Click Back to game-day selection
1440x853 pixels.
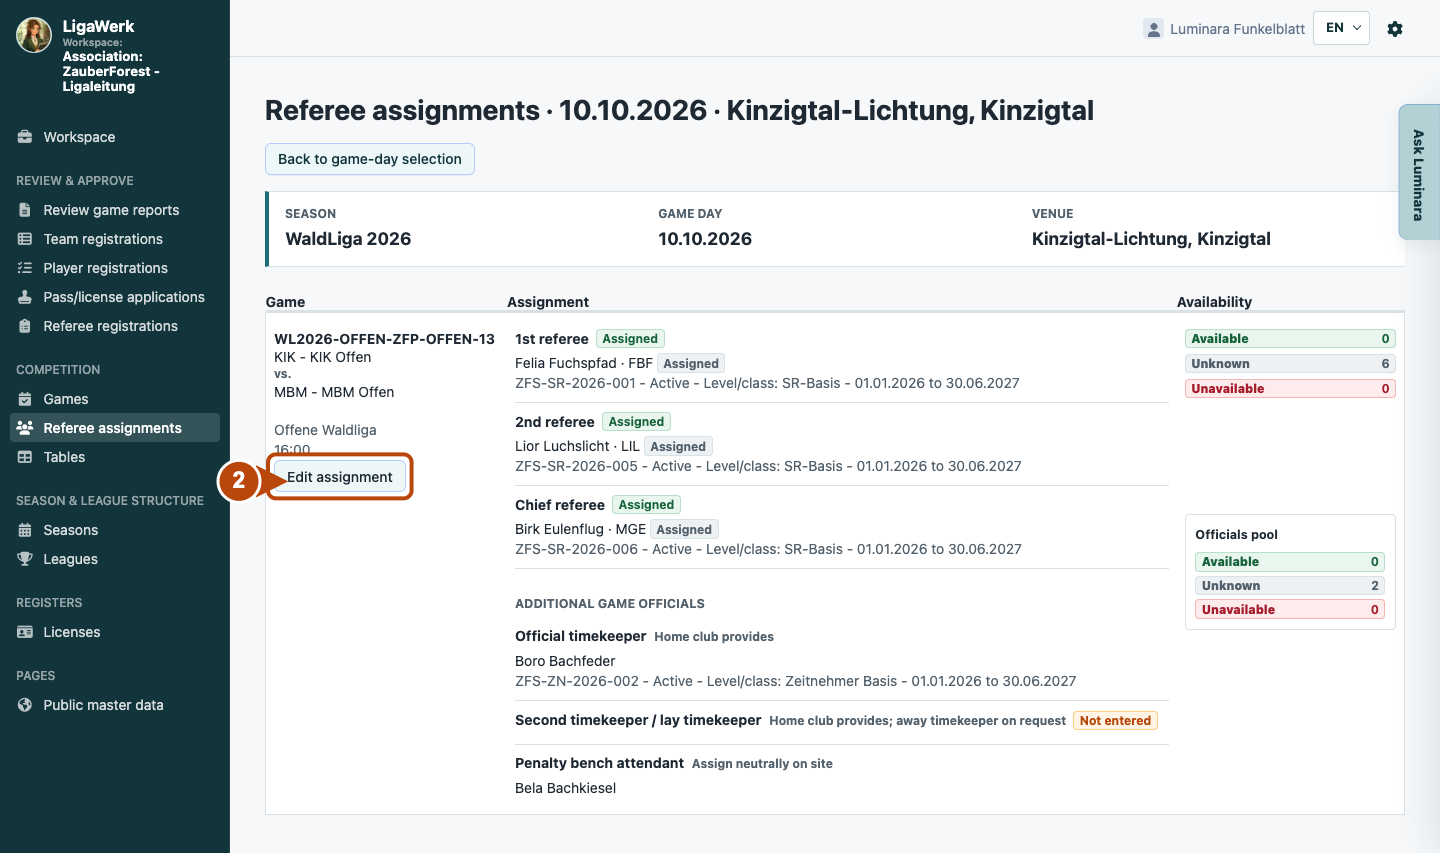tap(370, 159)
